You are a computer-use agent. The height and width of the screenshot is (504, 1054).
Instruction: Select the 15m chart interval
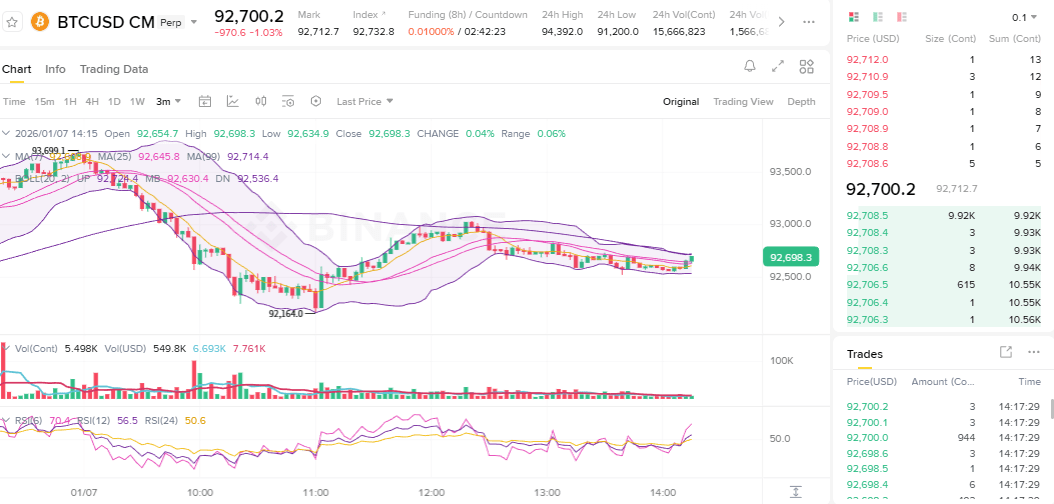44,101
